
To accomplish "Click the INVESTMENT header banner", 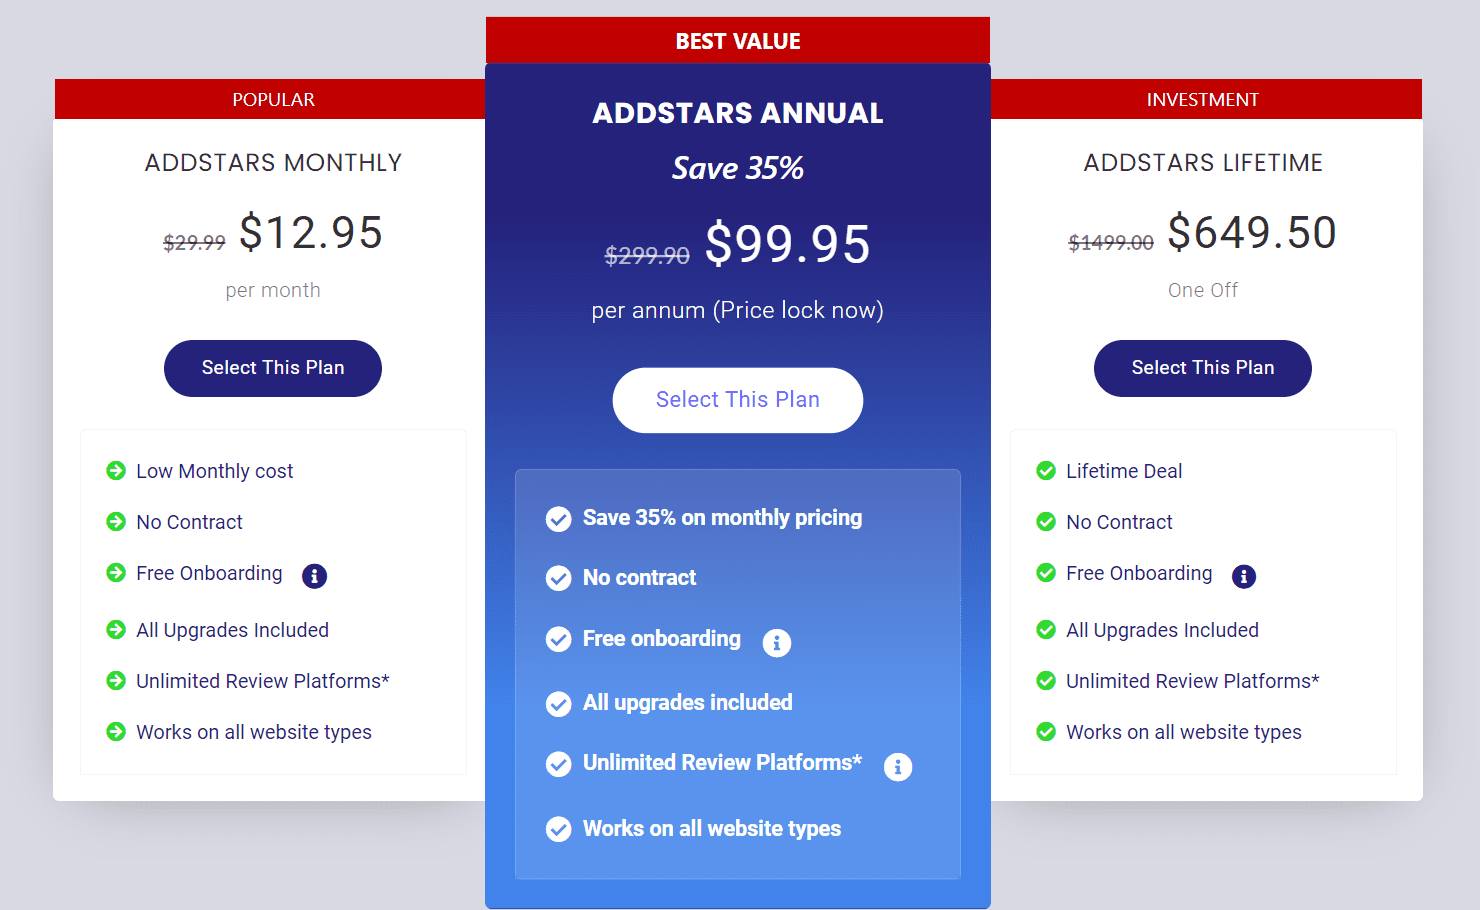I will click(1202, 99).
